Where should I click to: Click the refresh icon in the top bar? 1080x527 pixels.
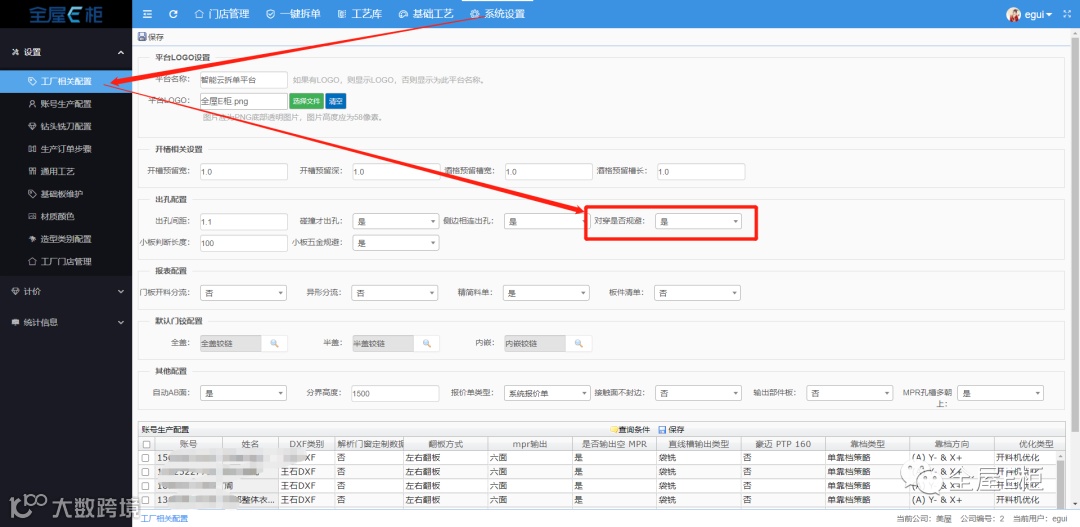point(174,14)
